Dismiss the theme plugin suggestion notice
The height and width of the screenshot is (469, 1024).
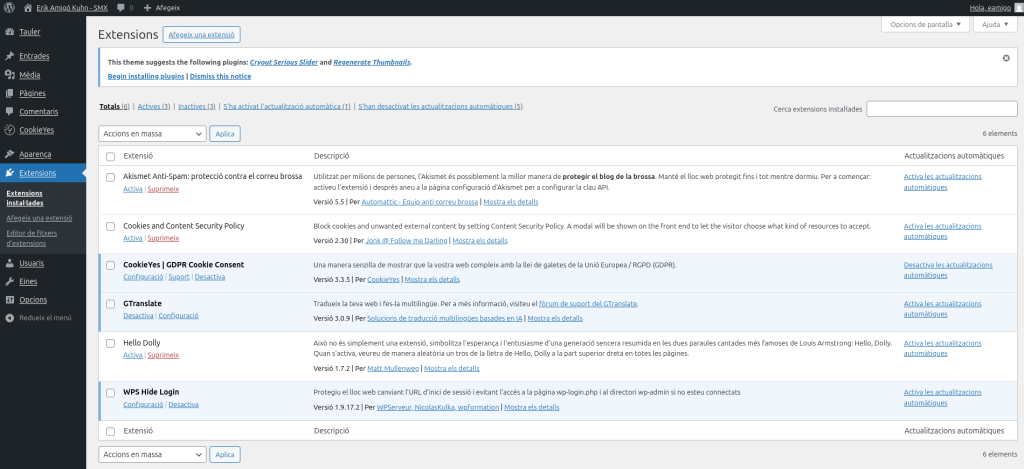[1006, 58]
